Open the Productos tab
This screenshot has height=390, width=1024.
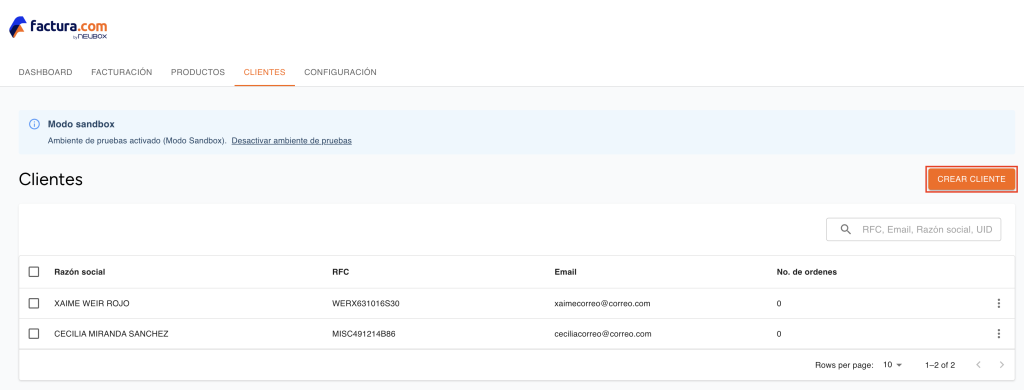[x=198, y=72]
